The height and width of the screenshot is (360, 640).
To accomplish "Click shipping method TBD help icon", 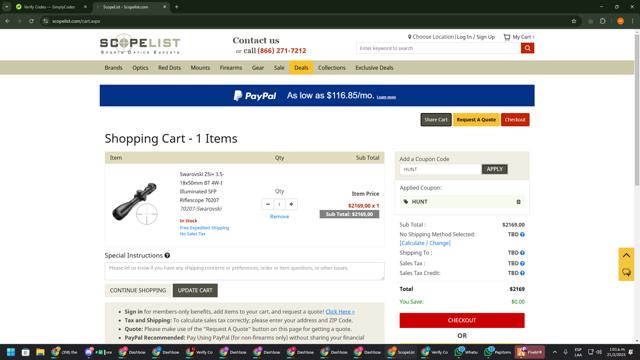I will pos(522,235).
